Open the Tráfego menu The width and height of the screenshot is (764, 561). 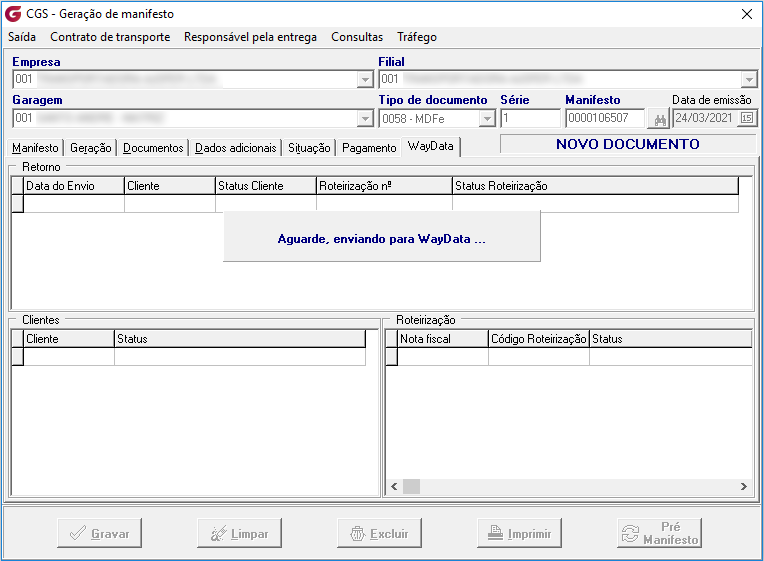click(417, 37)
